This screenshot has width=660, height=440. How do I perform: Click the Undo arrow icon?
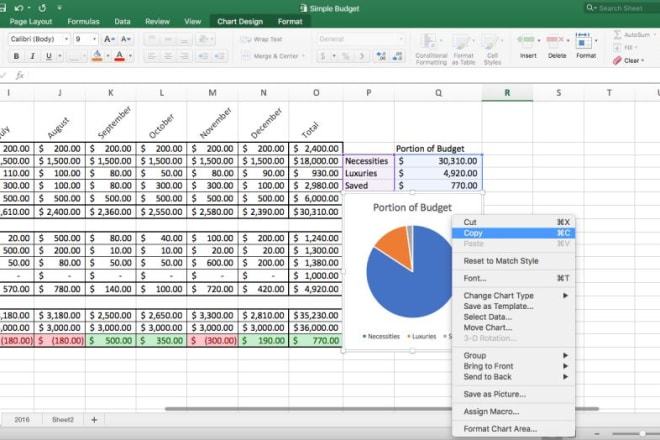(19, 8)
